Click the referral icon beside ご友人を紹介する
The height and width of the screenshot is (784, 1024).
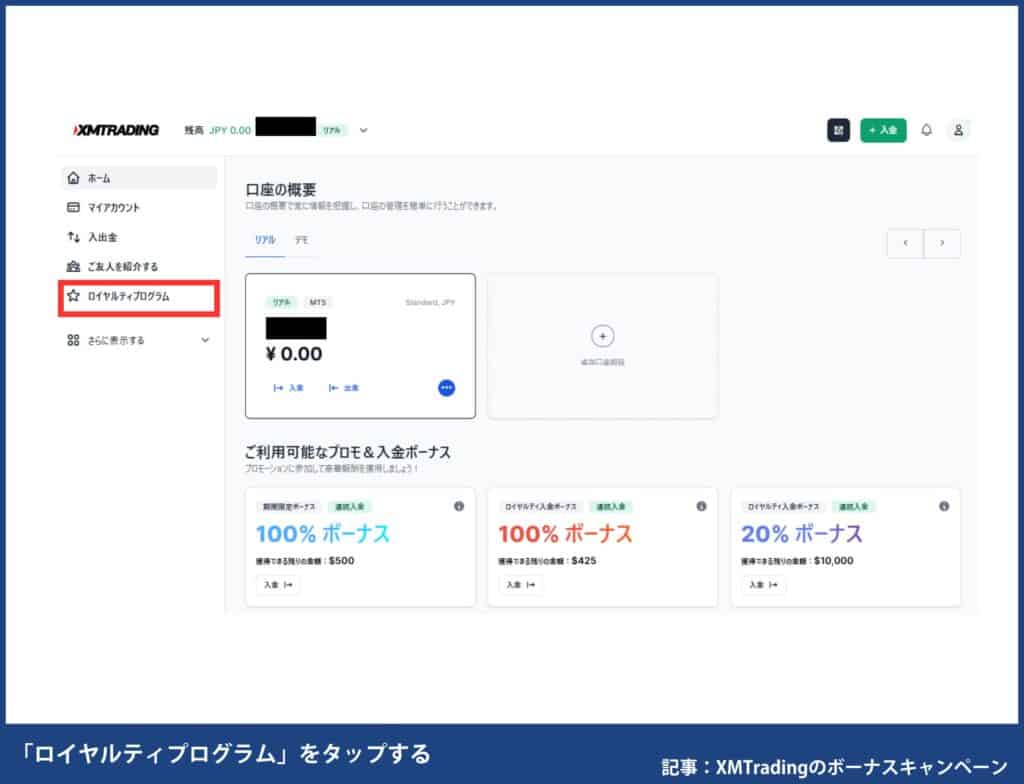pos(73,266)
